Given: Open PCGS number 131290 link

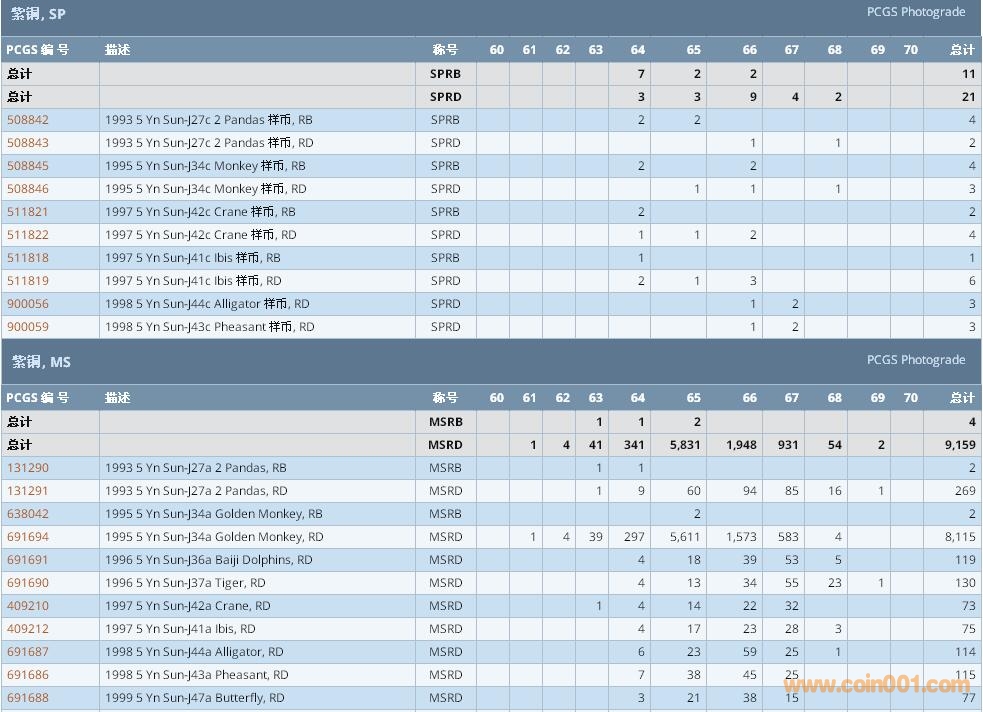Looking at the screenshot, I should coord(28,468).
